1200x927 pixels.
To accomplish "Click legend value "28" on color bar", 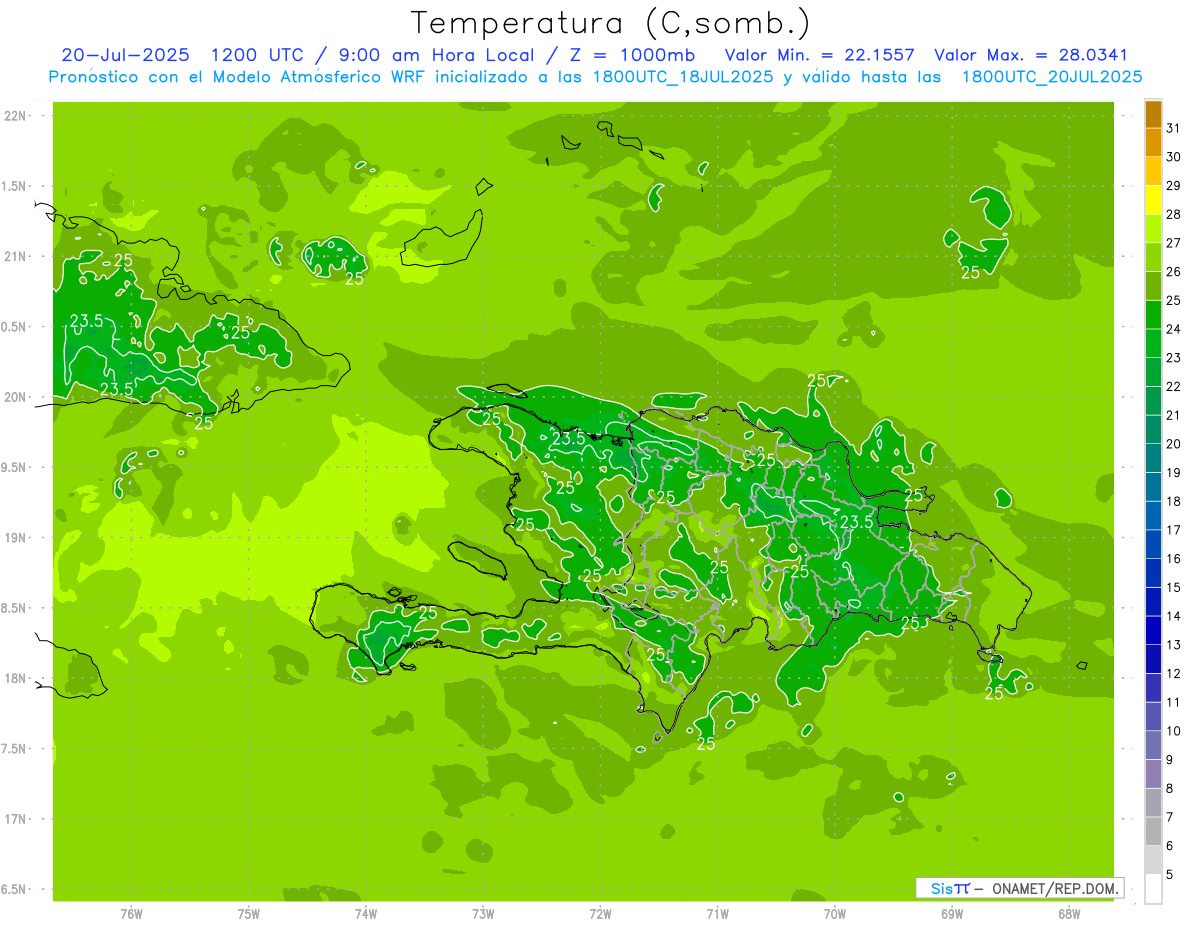I will [x=1173, y=214].
